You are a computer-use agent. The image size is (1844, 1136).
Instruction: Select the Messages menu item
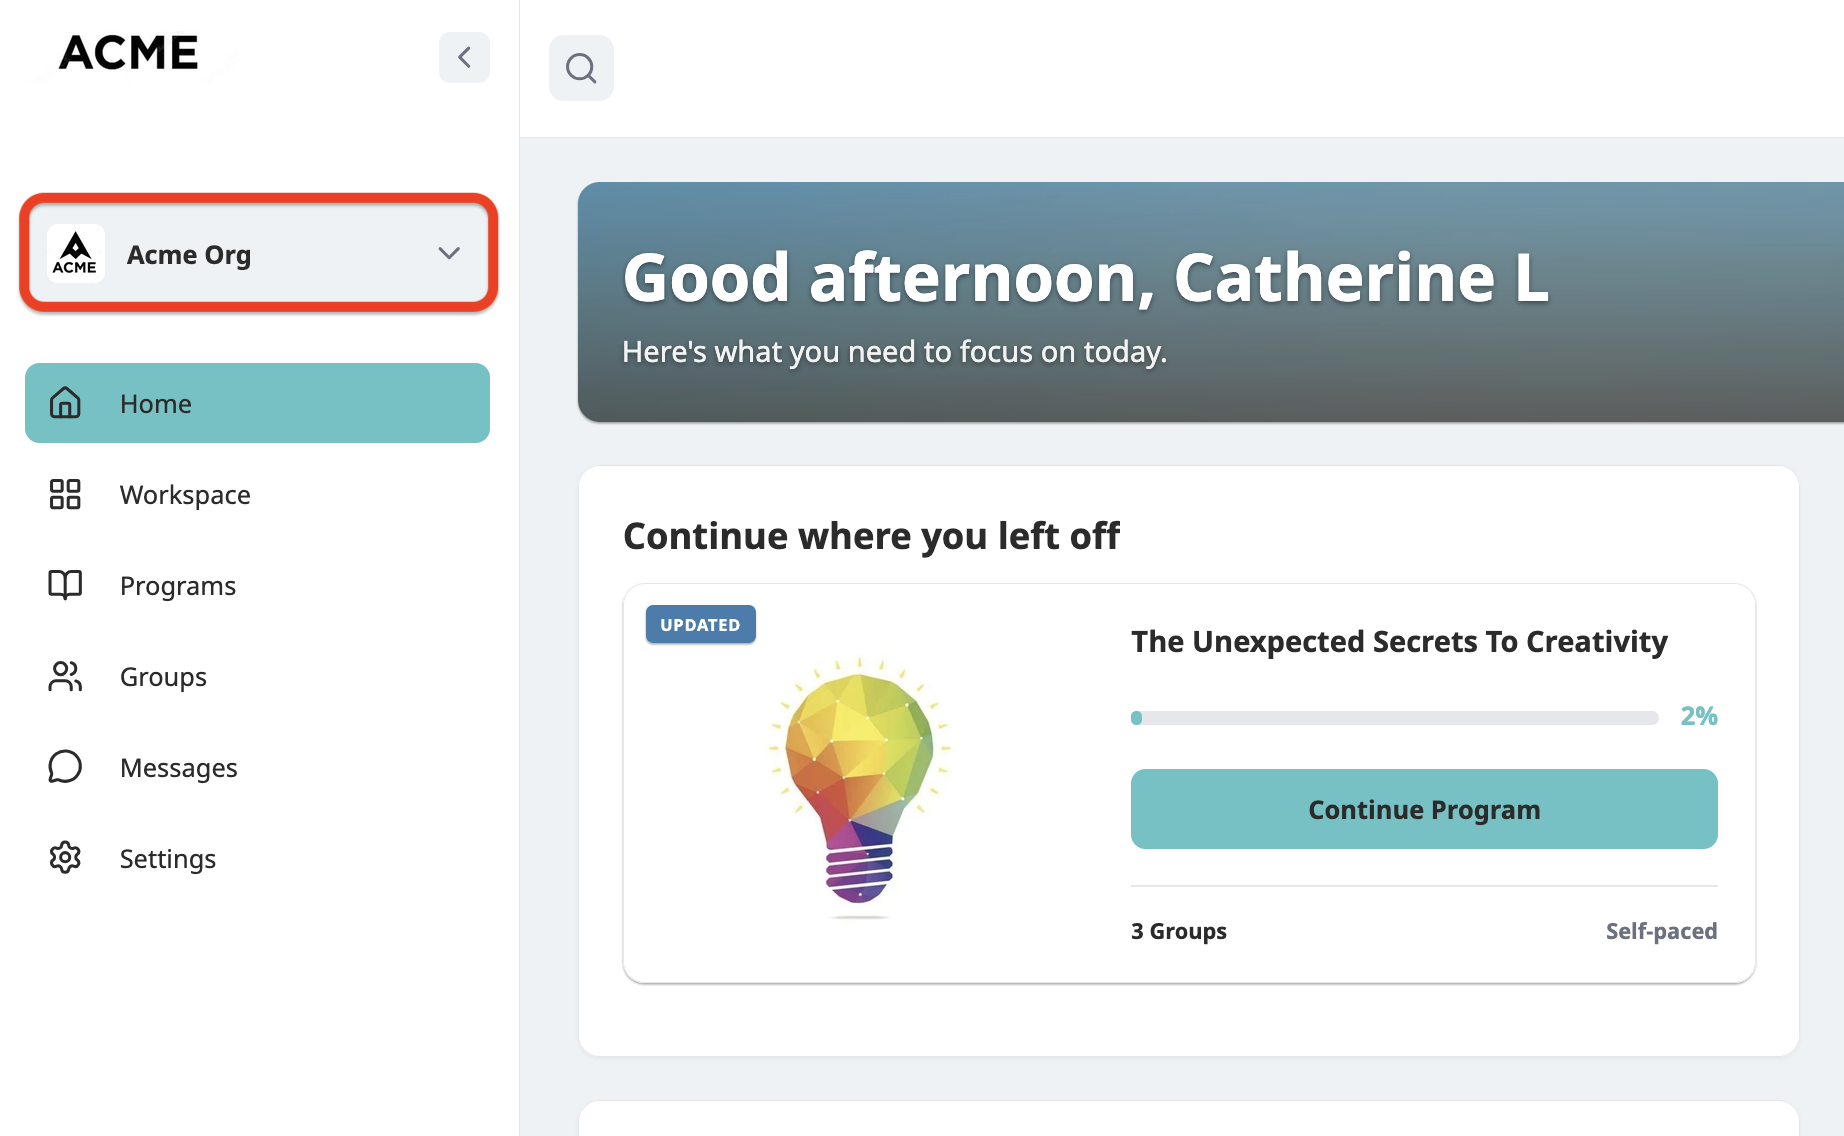[x=257, y=767]
